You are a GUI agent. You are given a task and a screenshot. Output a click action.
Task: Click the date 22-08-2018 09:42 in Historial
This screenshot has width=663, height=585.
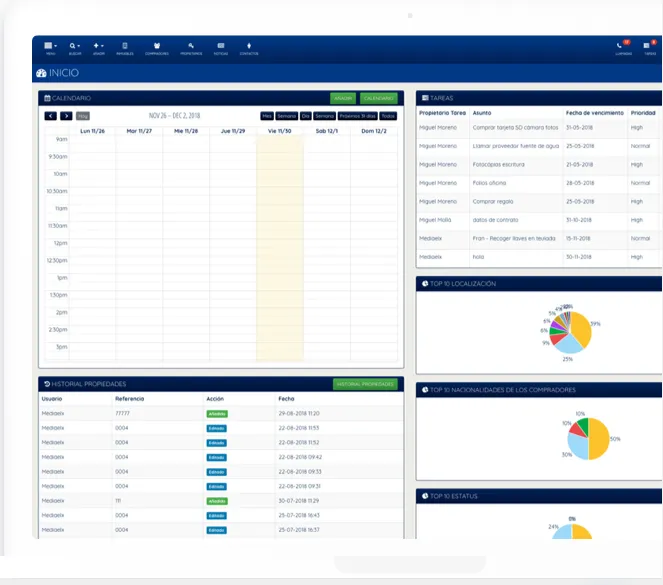[300, 457]
